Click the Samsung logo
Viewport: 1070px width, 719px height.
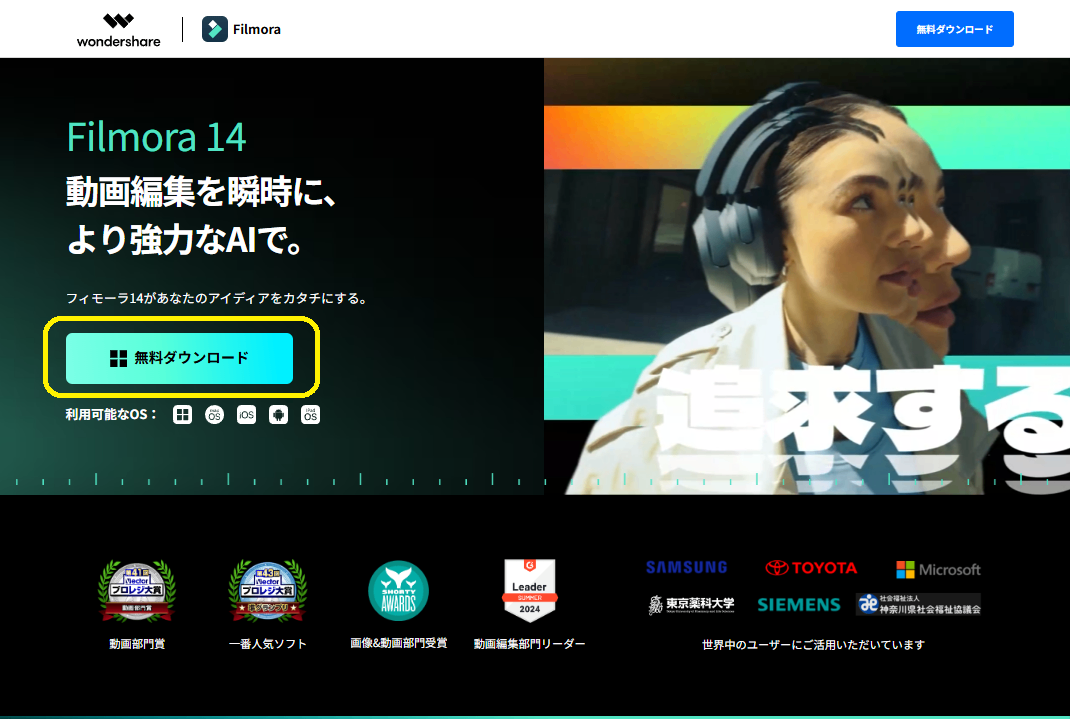tap(686, 568)
